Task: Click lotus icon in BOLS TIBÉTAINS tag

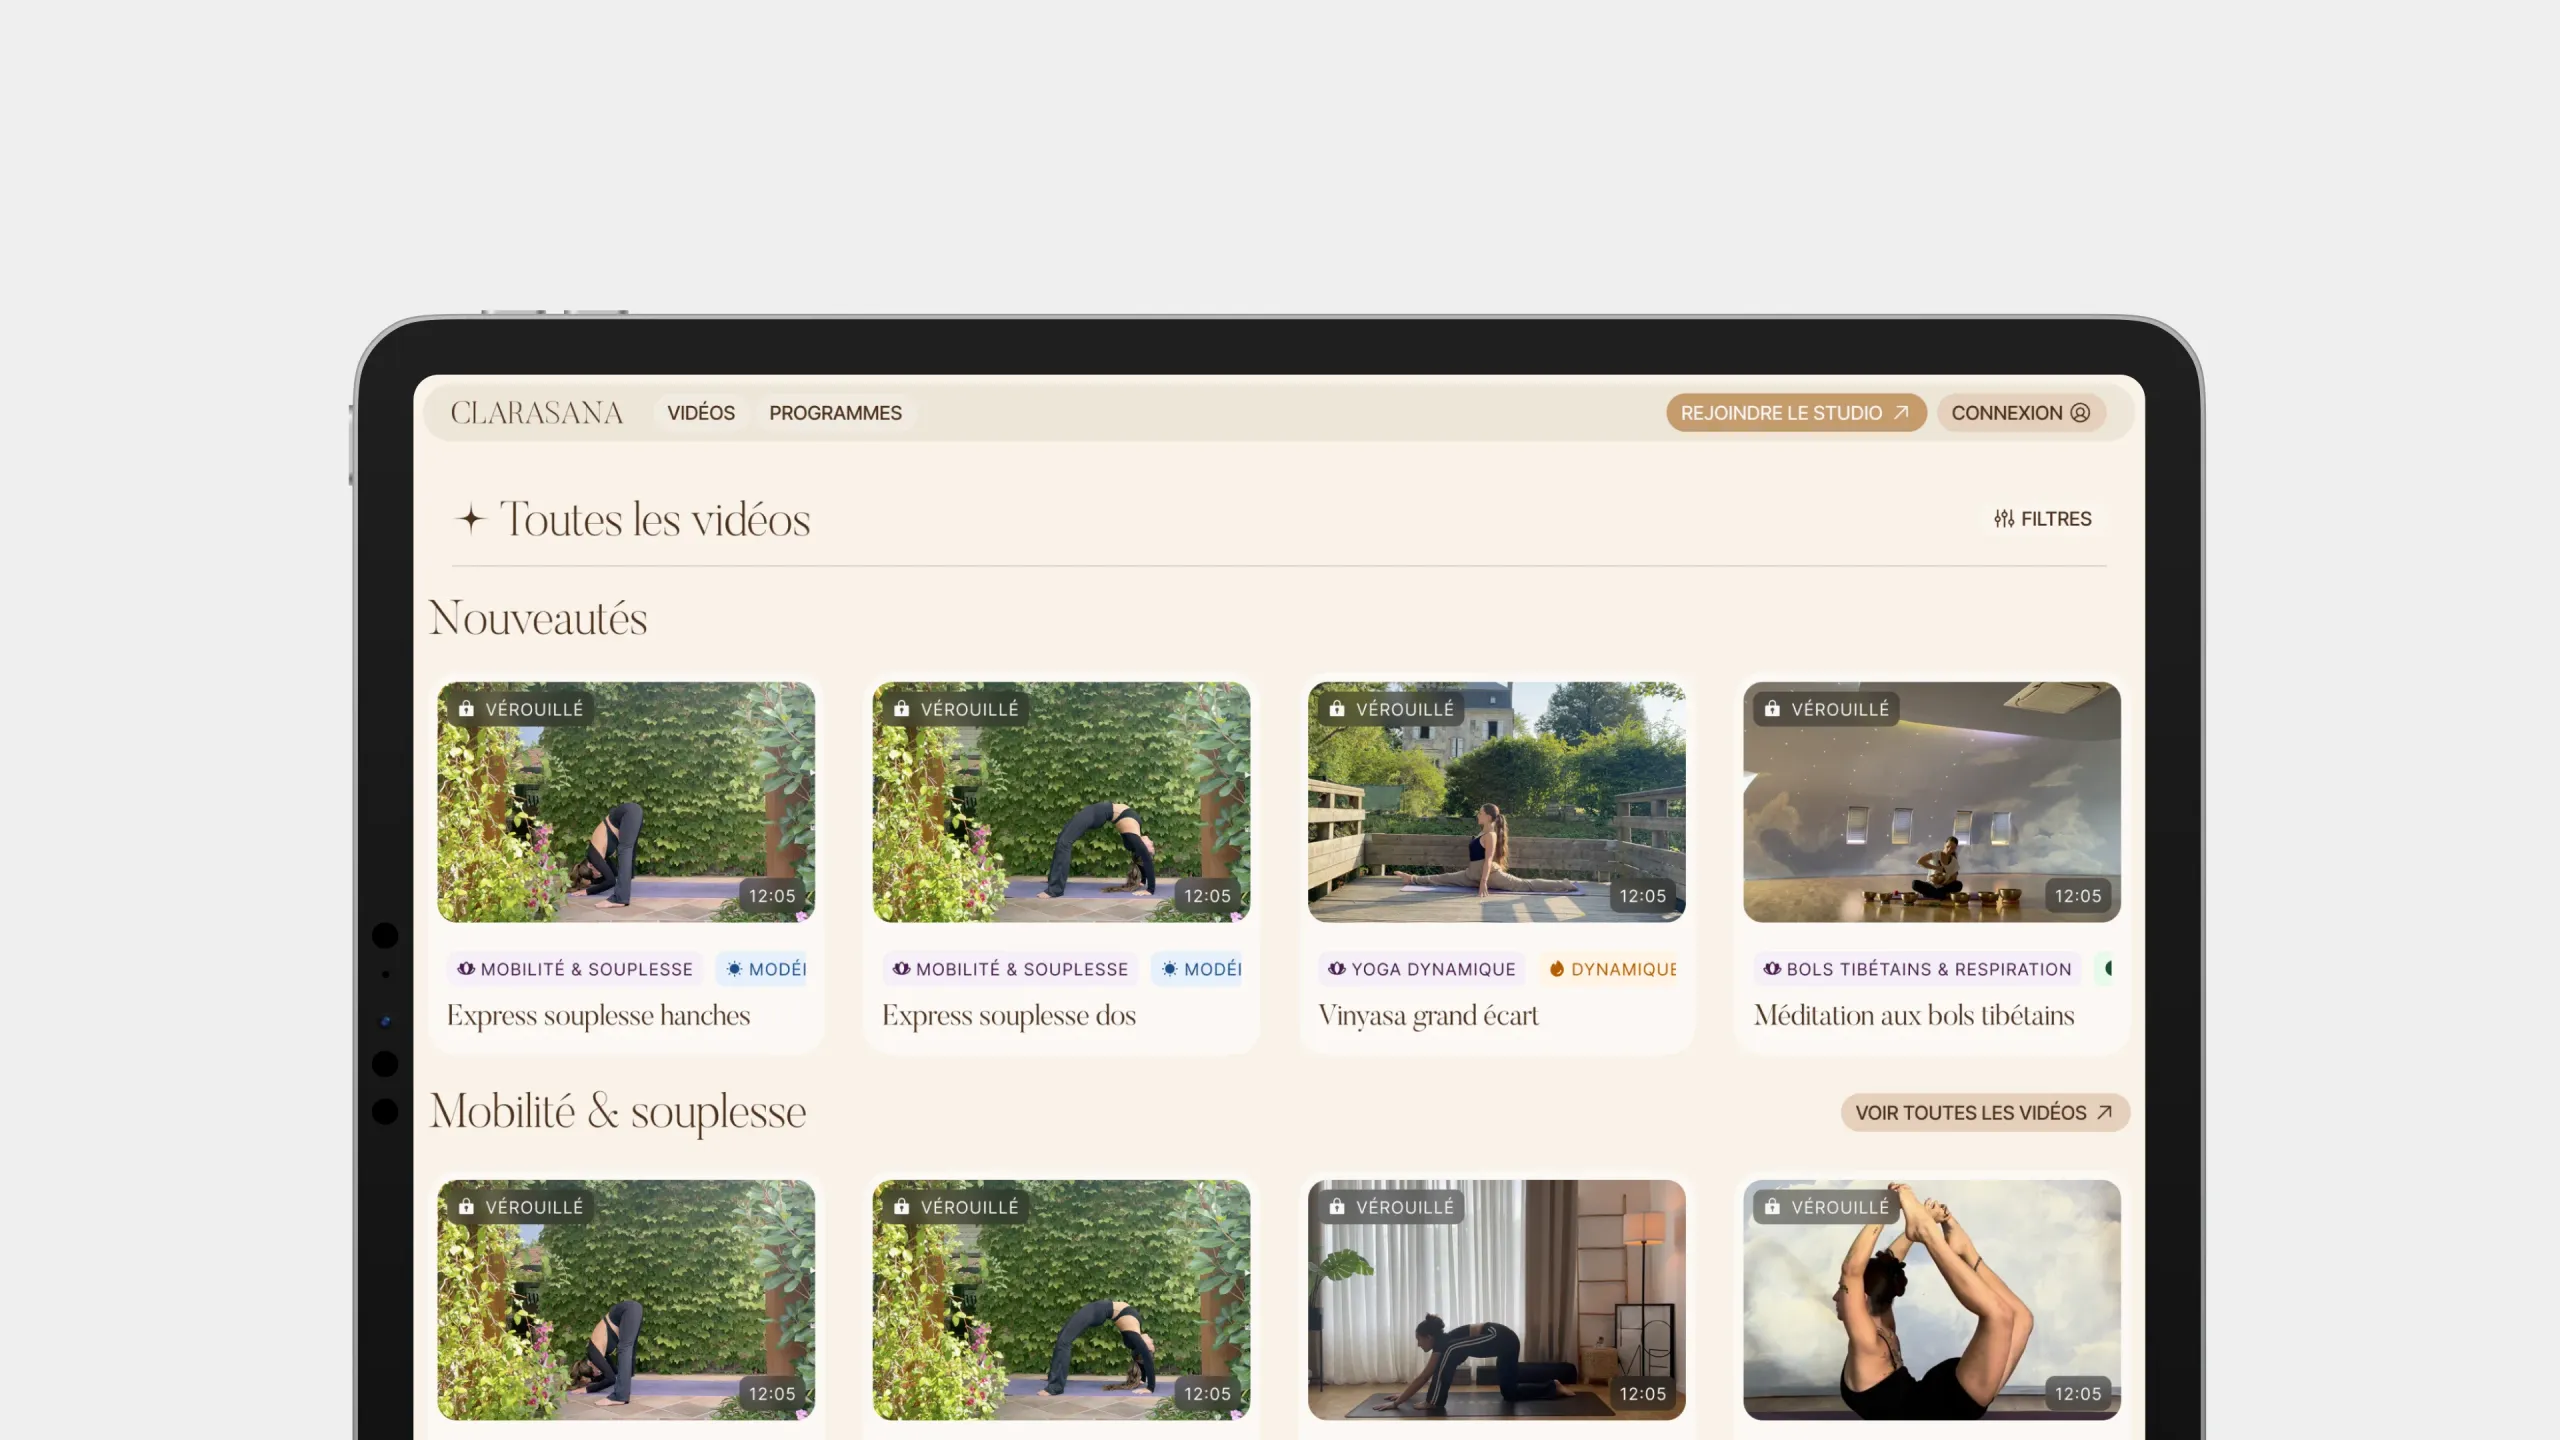Action: (1772, 968)
